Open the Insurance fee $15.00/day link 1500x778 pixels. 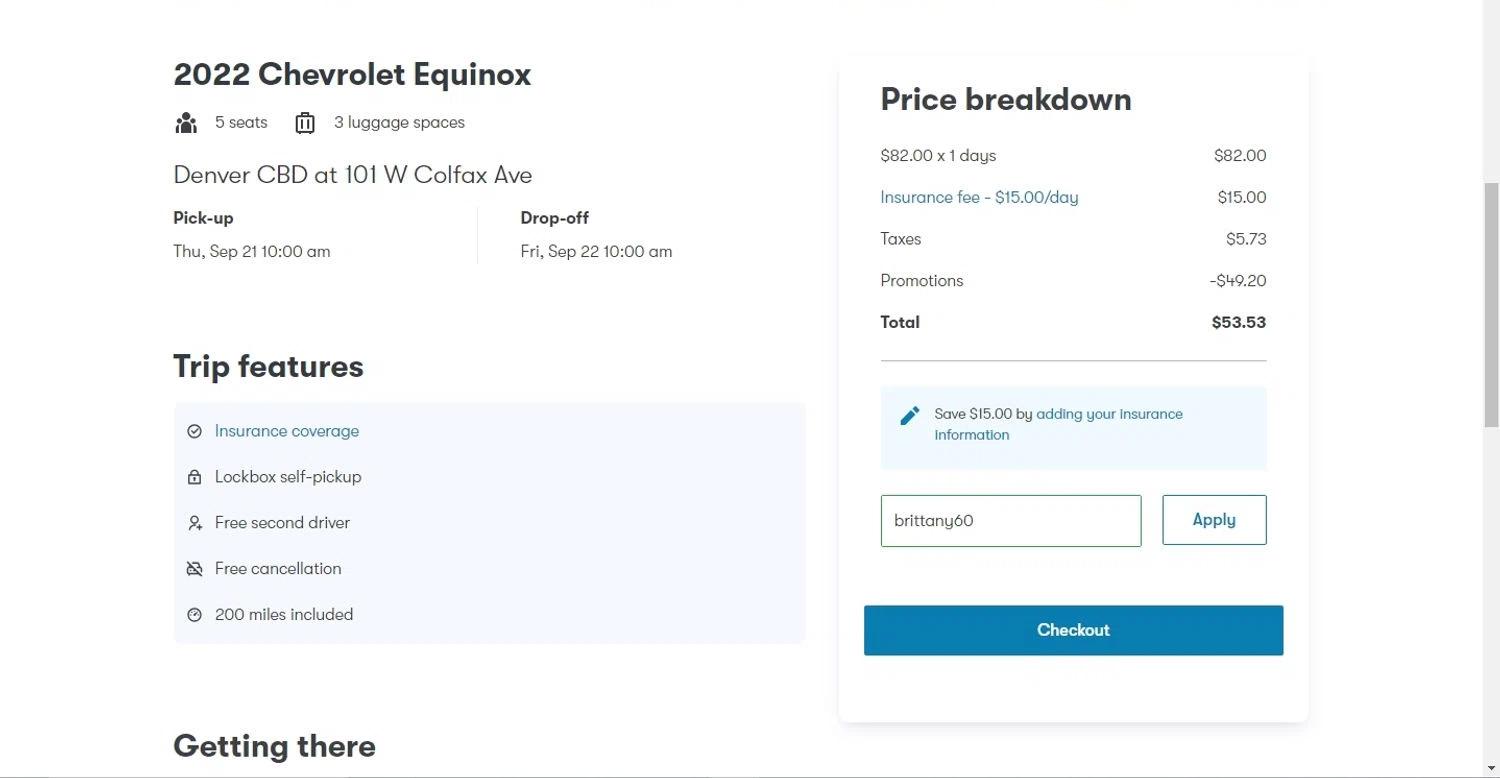tap(979, 197)
